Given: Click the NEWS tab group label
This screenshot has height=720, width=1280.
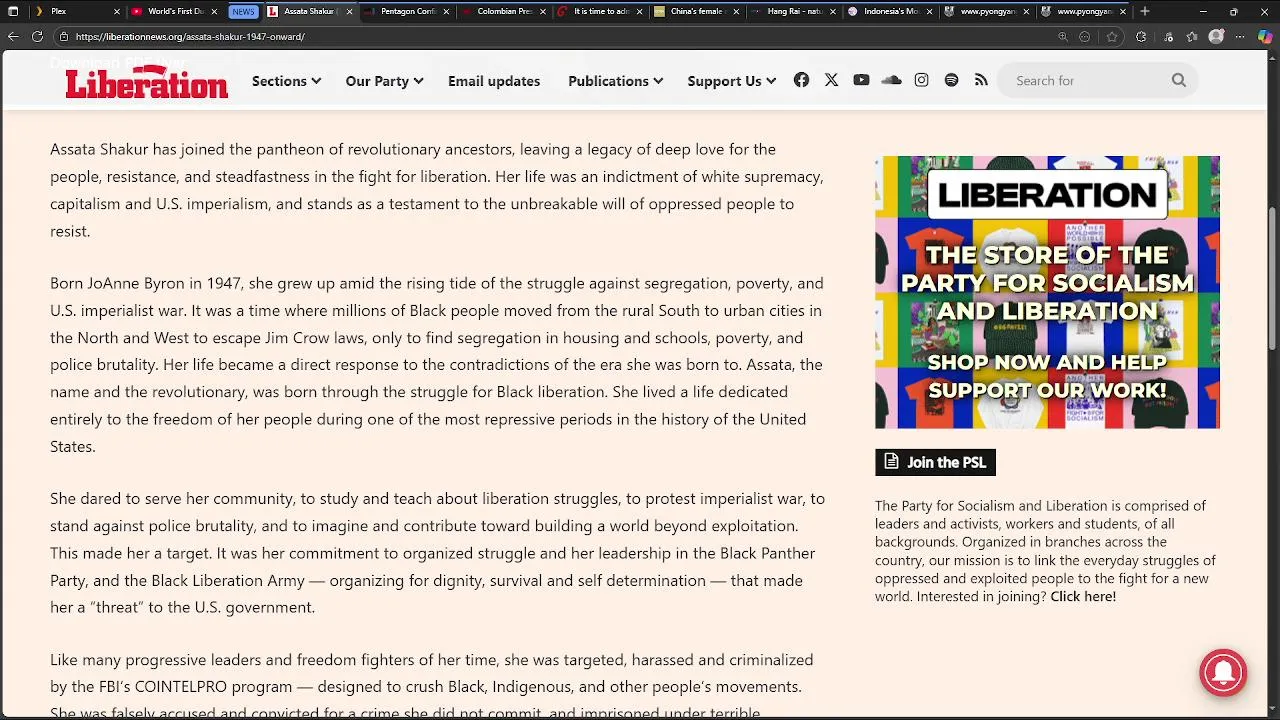Looking at the screenshot, I should [x=243, y=11].
